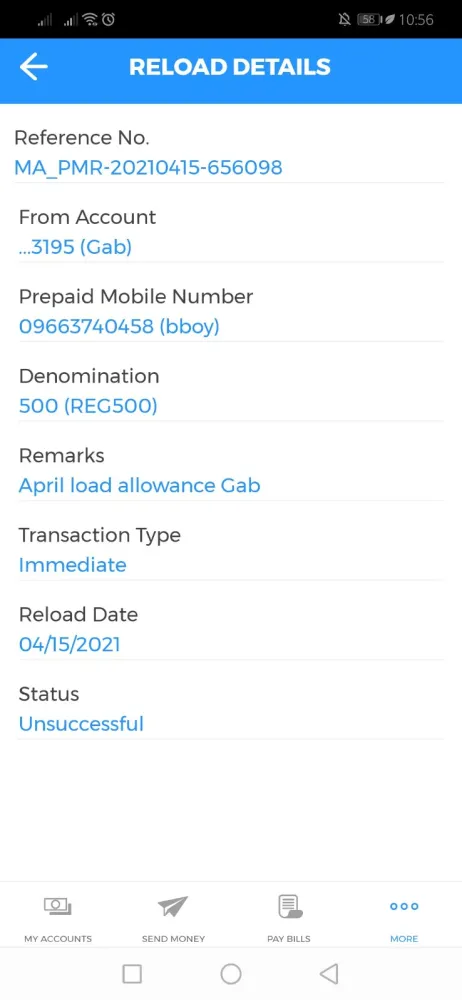Tap the reload date 04/15/2021
Screen dimensions: 462x1000
click(70, 644)
